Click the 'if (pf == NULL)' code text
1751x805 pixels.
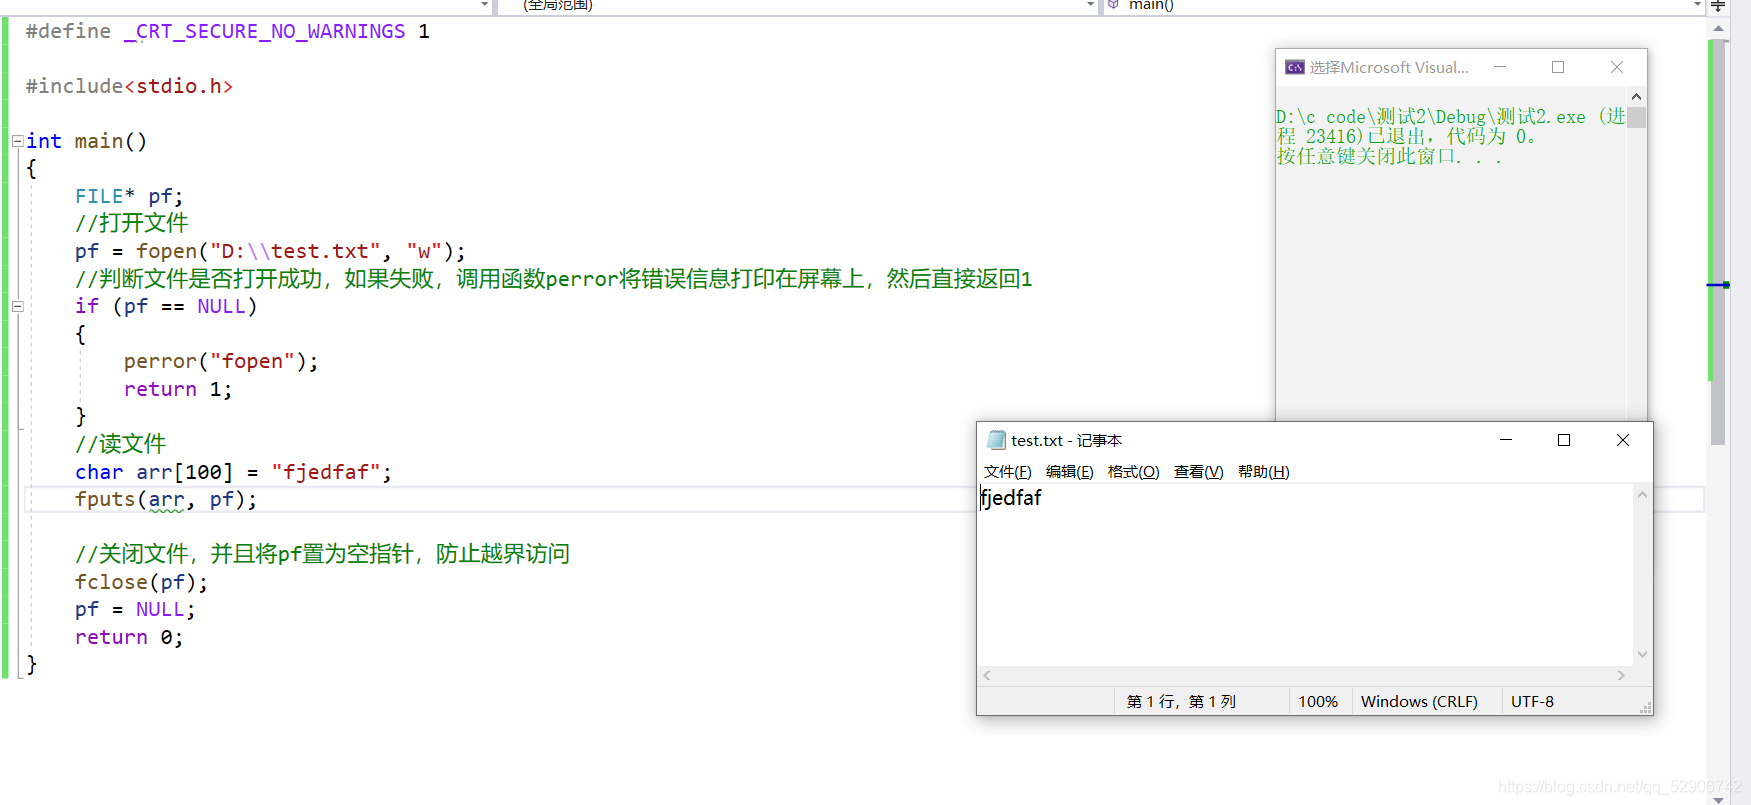(x=166, y=307)
